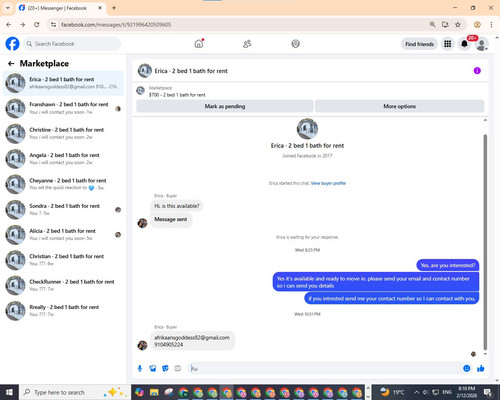Send a thumbs up like
The image size is (500, 400).
point(481,368)
